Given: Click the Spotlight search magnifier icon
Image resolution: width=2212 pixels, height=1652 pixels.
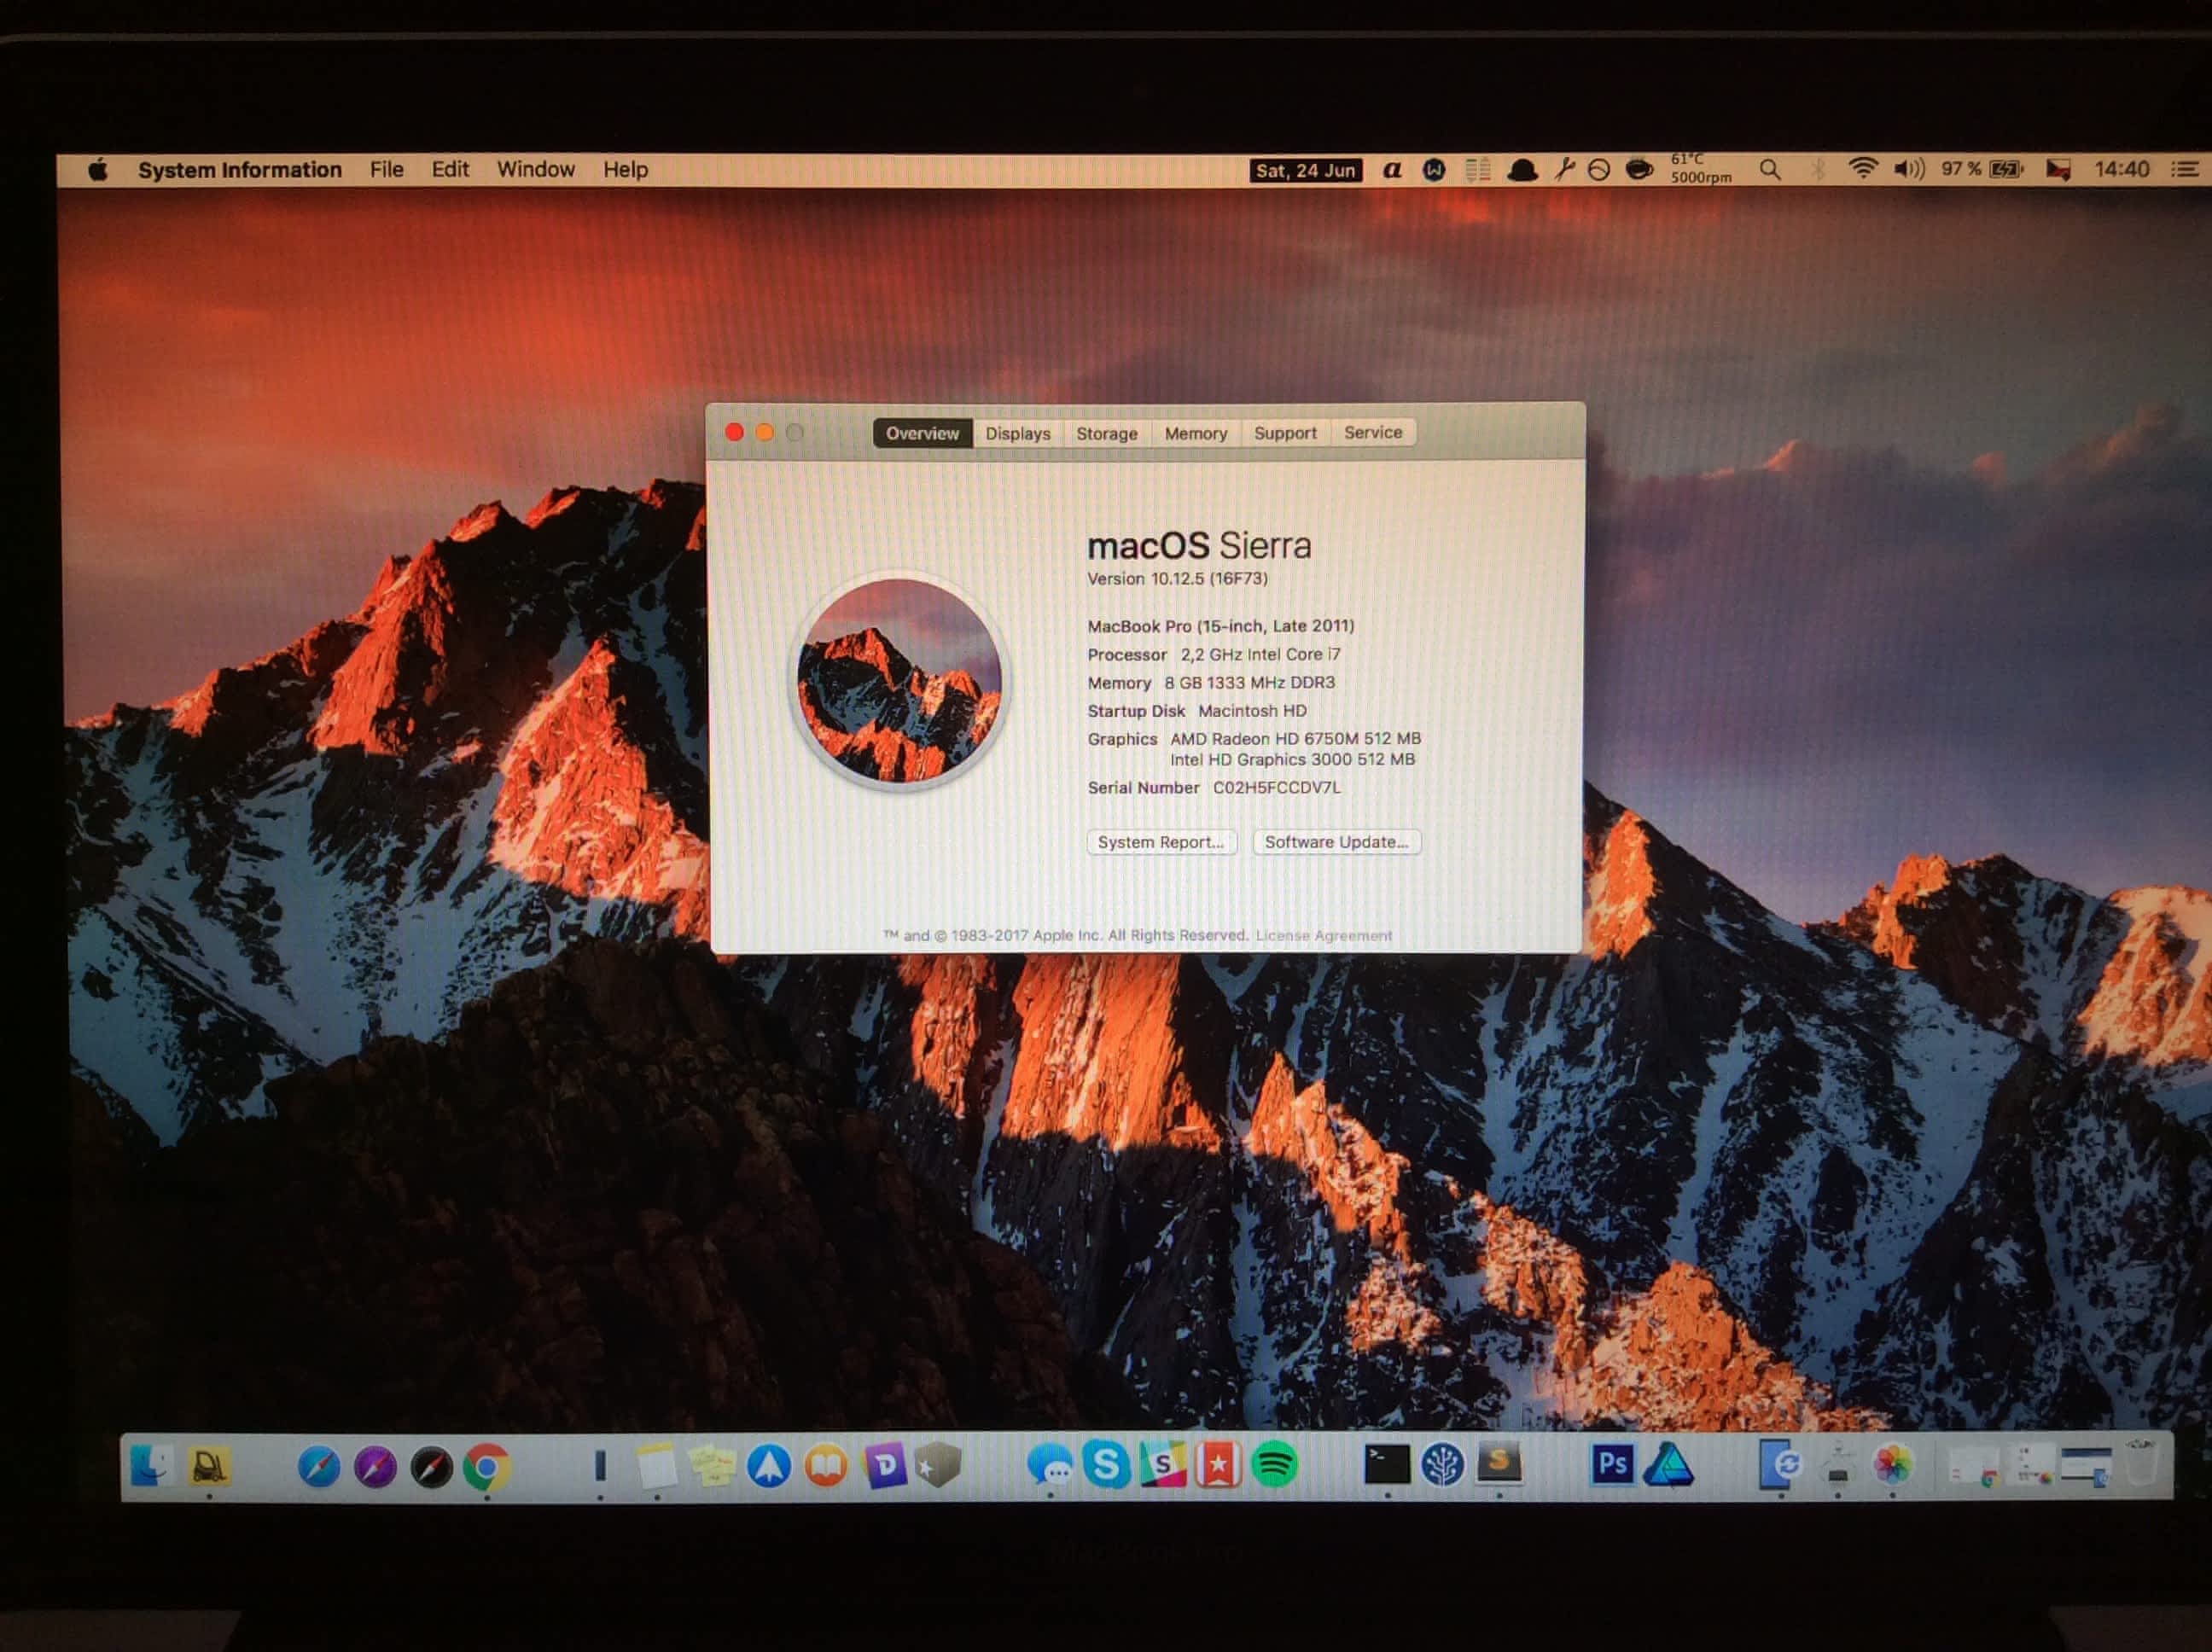Looking at the screenshot, I should pyautogui.click(x=1770, y=170).
